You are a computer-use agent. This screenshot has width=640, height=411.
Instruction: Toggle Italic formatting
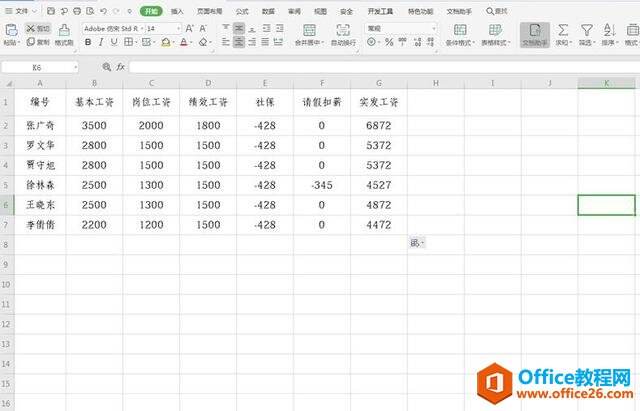(101, 42)
